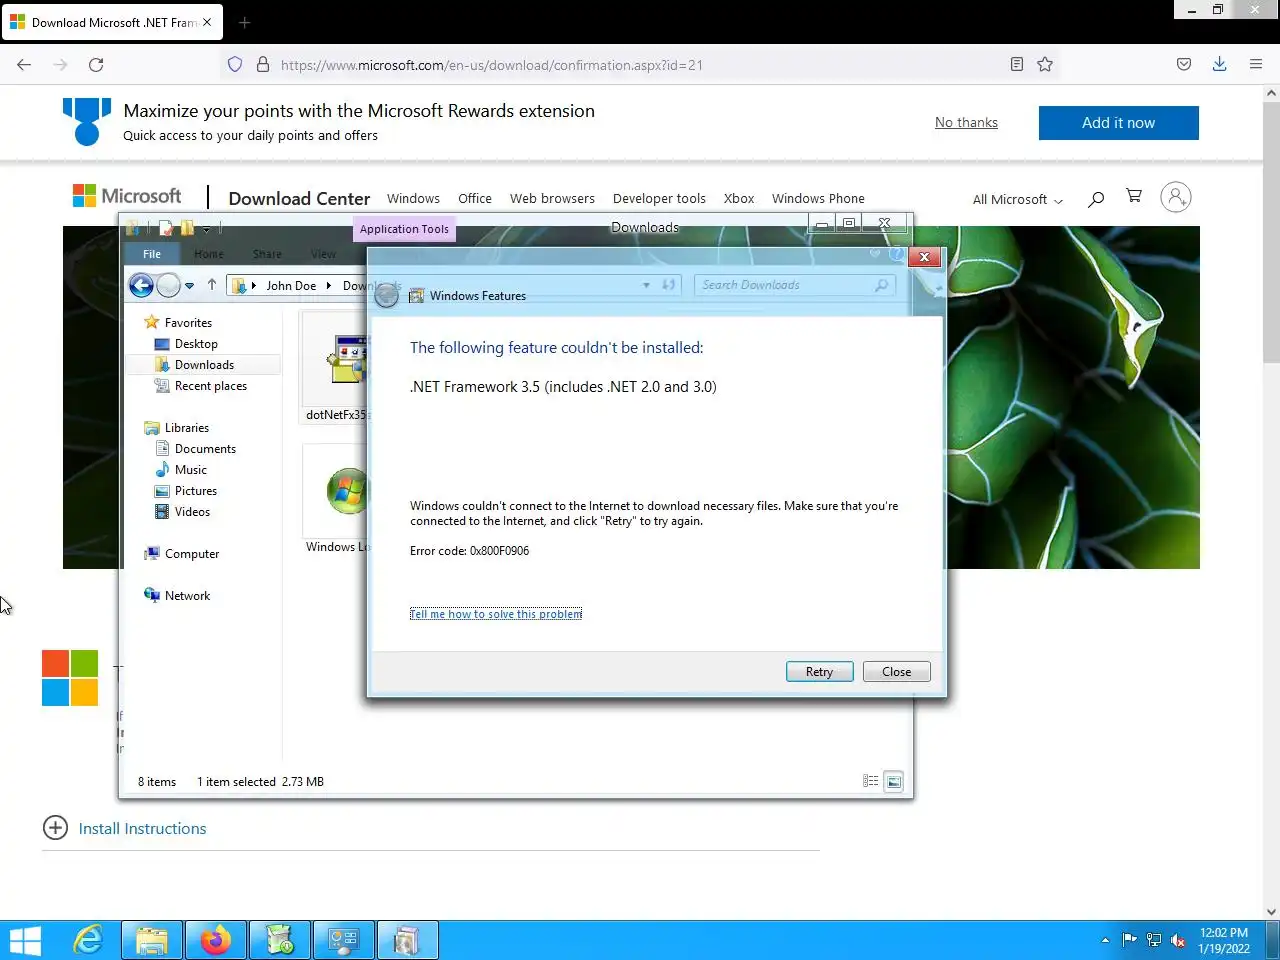Open the Windows menu in Download Center
This screenshot has width=1280, height=960.
point(413,198)
